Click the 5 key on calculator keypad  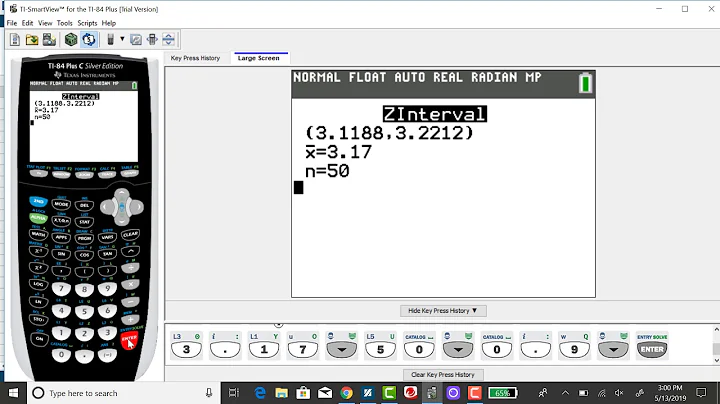(x=84, y=312)
